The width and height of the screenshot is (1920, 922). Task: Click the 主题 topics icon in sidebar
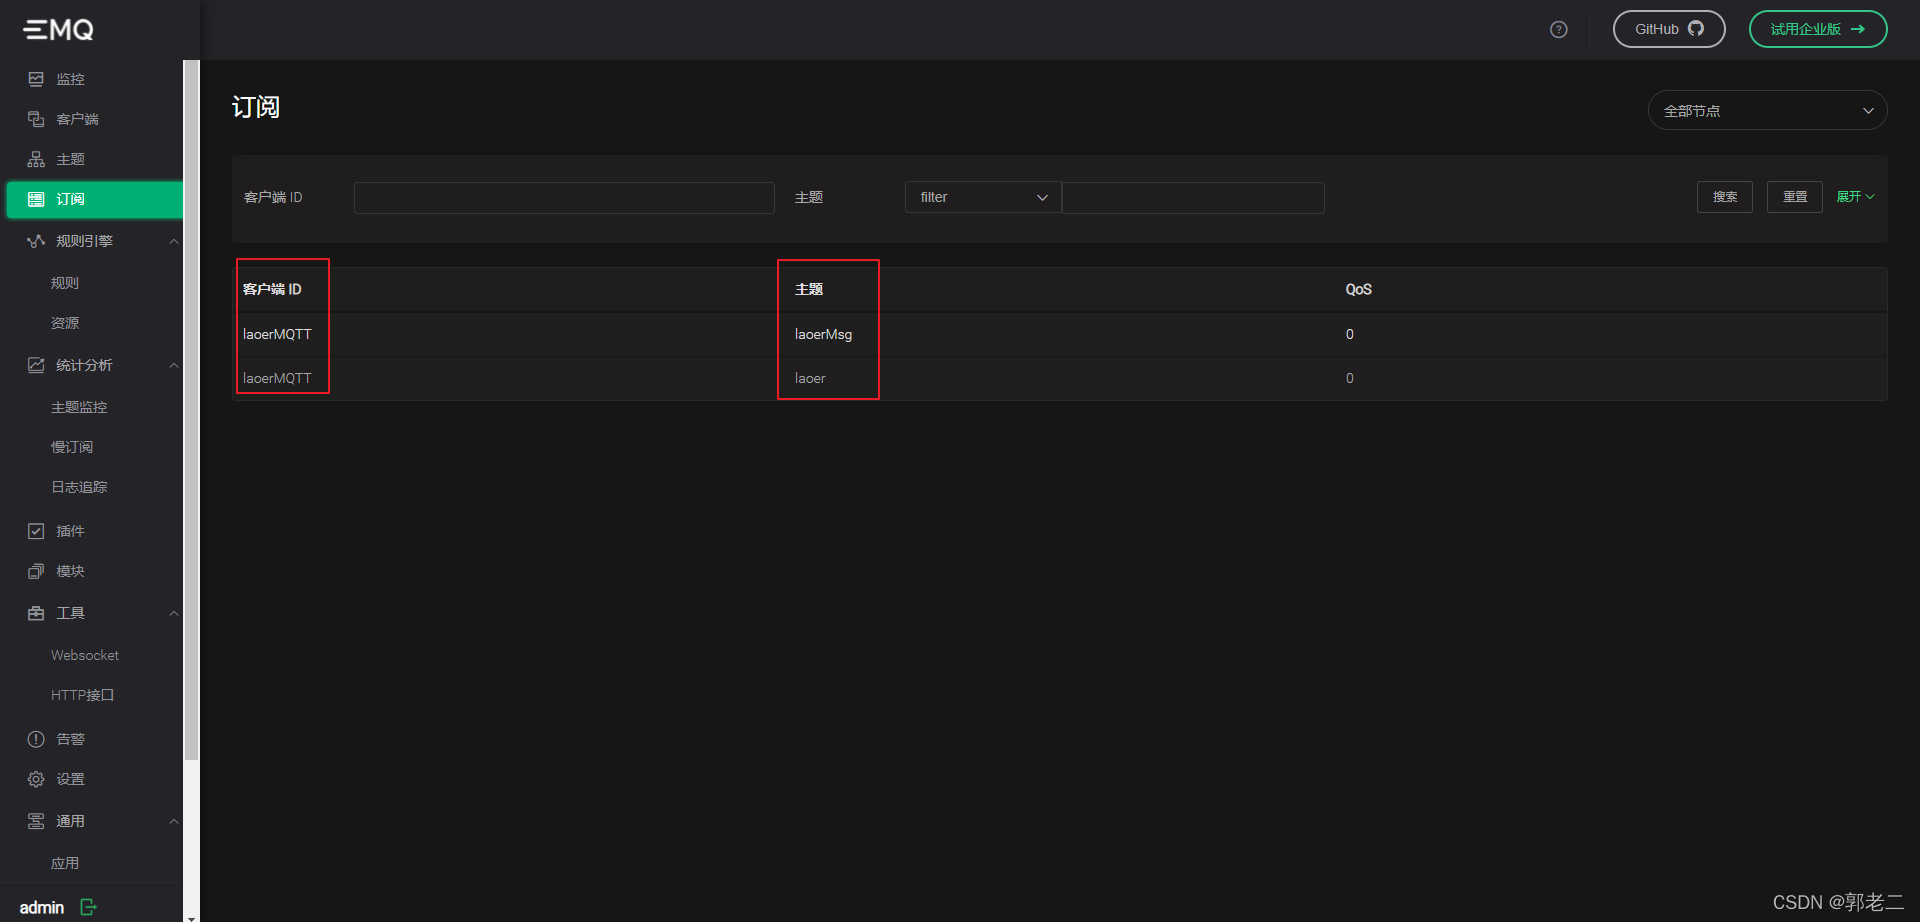point(36,159)
